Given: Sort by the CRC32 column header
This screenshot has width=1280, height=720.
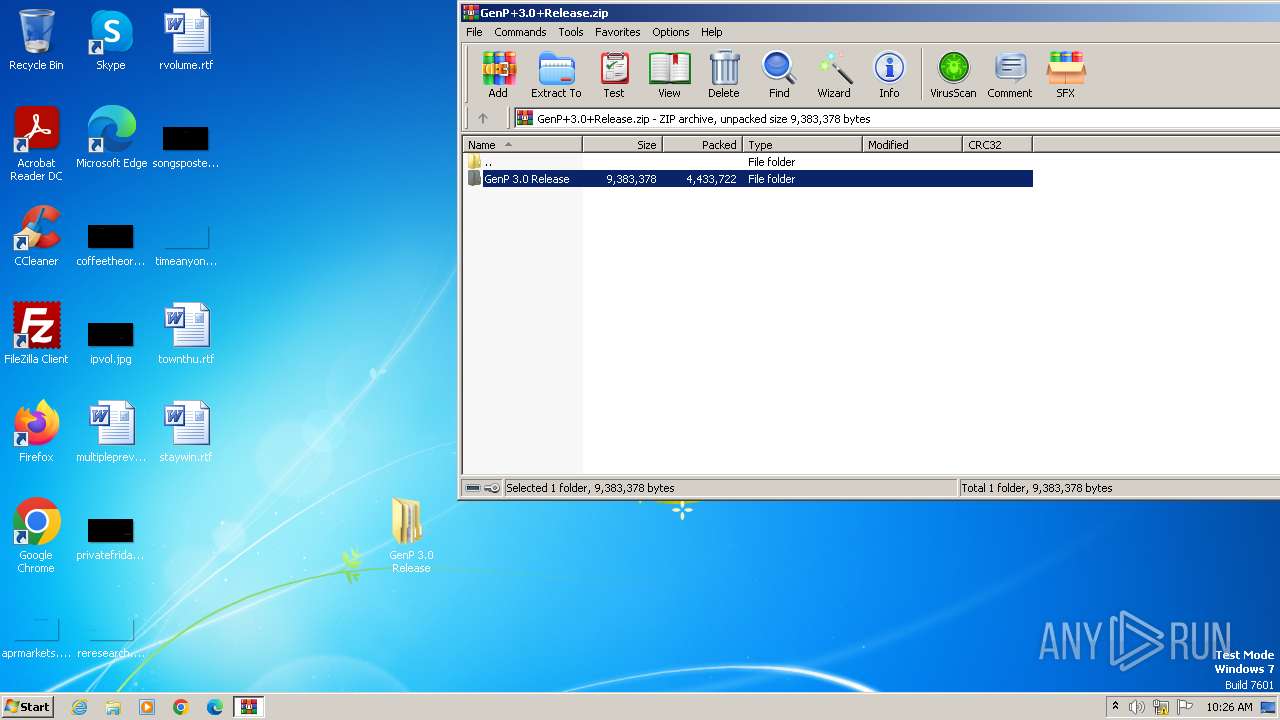Looking at the screenshot, I should click(x=997, y=145).
